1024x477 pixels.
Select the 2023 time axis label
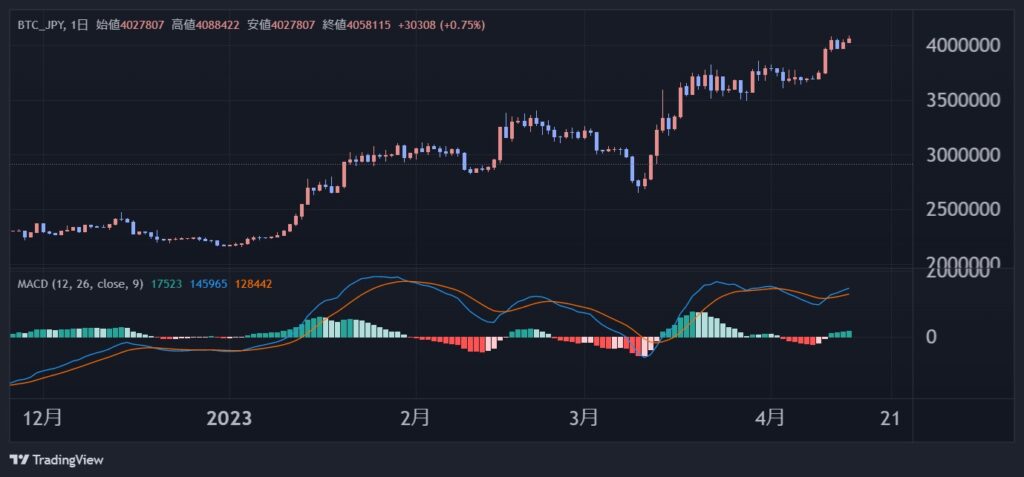pos(229,418)
